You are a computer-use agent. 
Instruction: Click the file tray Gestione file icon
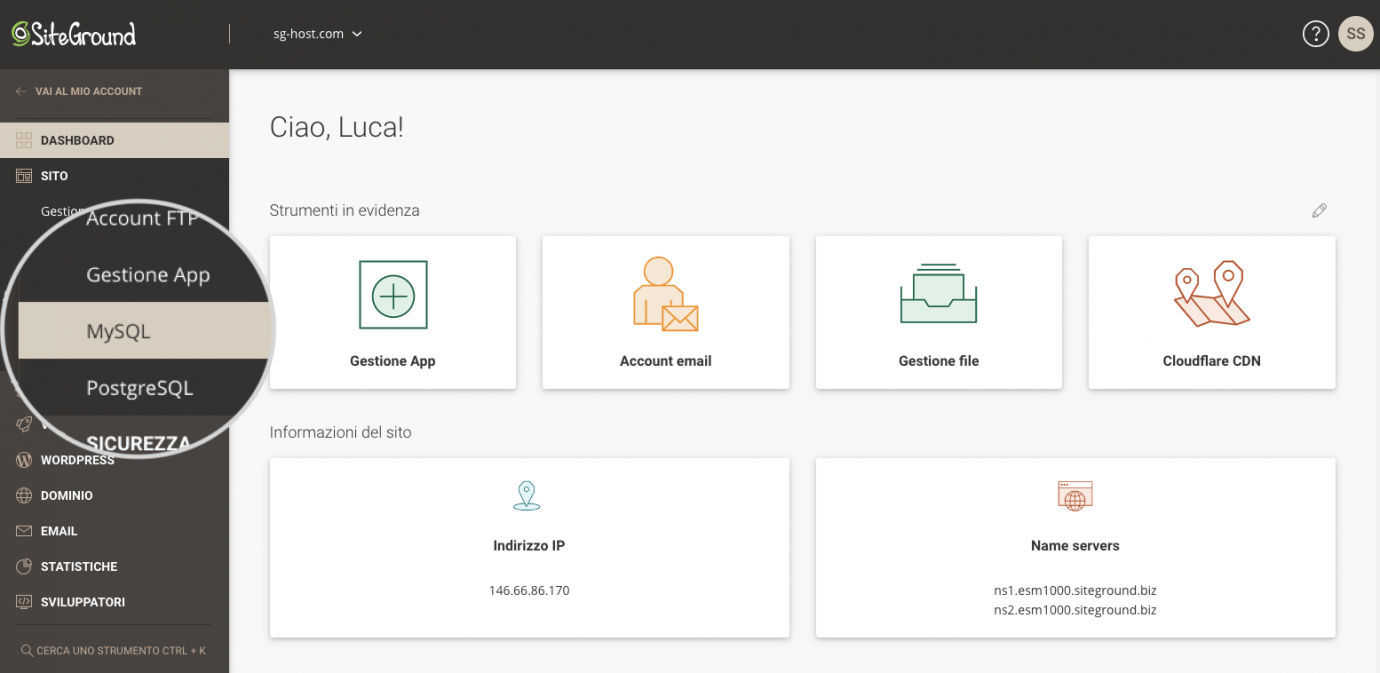939,294
